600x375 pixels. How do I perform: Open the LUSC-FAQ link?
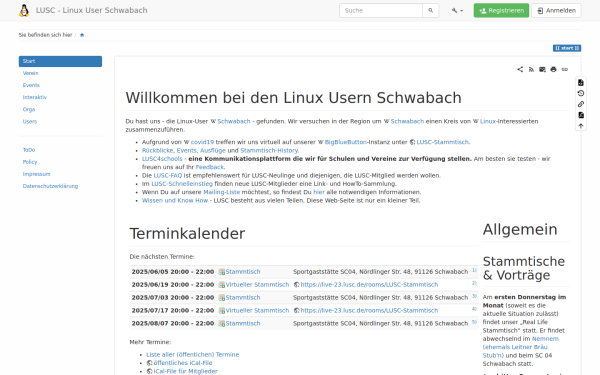point(168,176)
